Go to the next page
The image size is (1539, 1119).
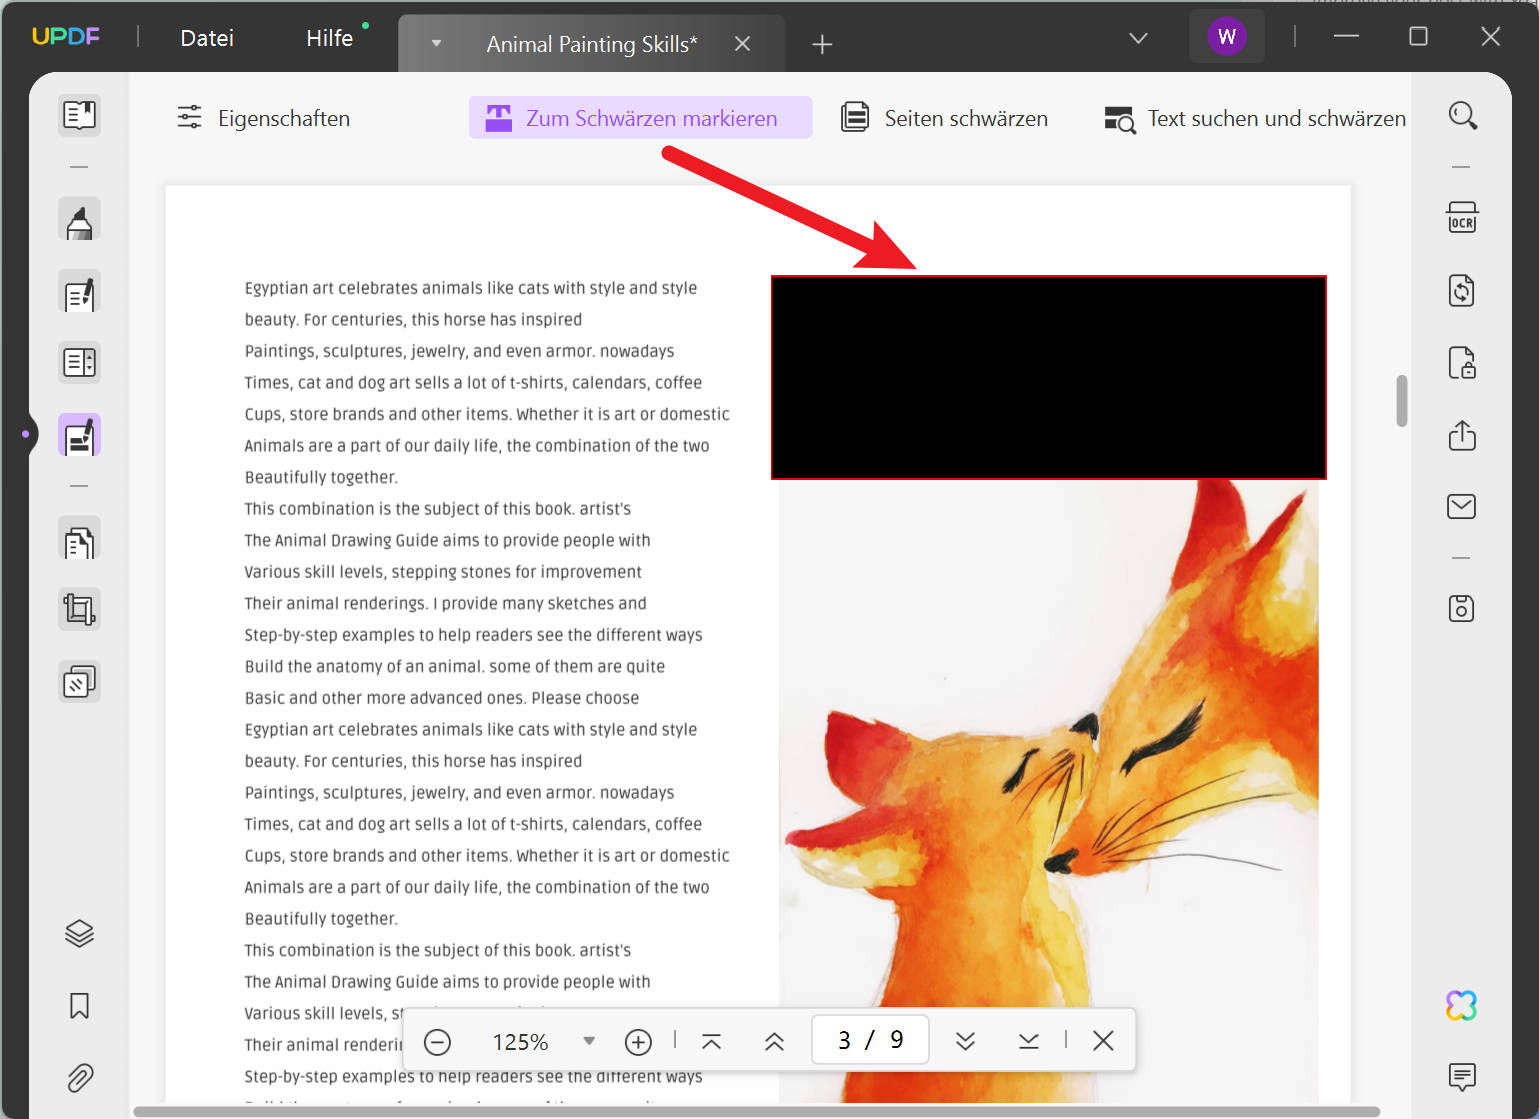click(x=965, y=1041)
